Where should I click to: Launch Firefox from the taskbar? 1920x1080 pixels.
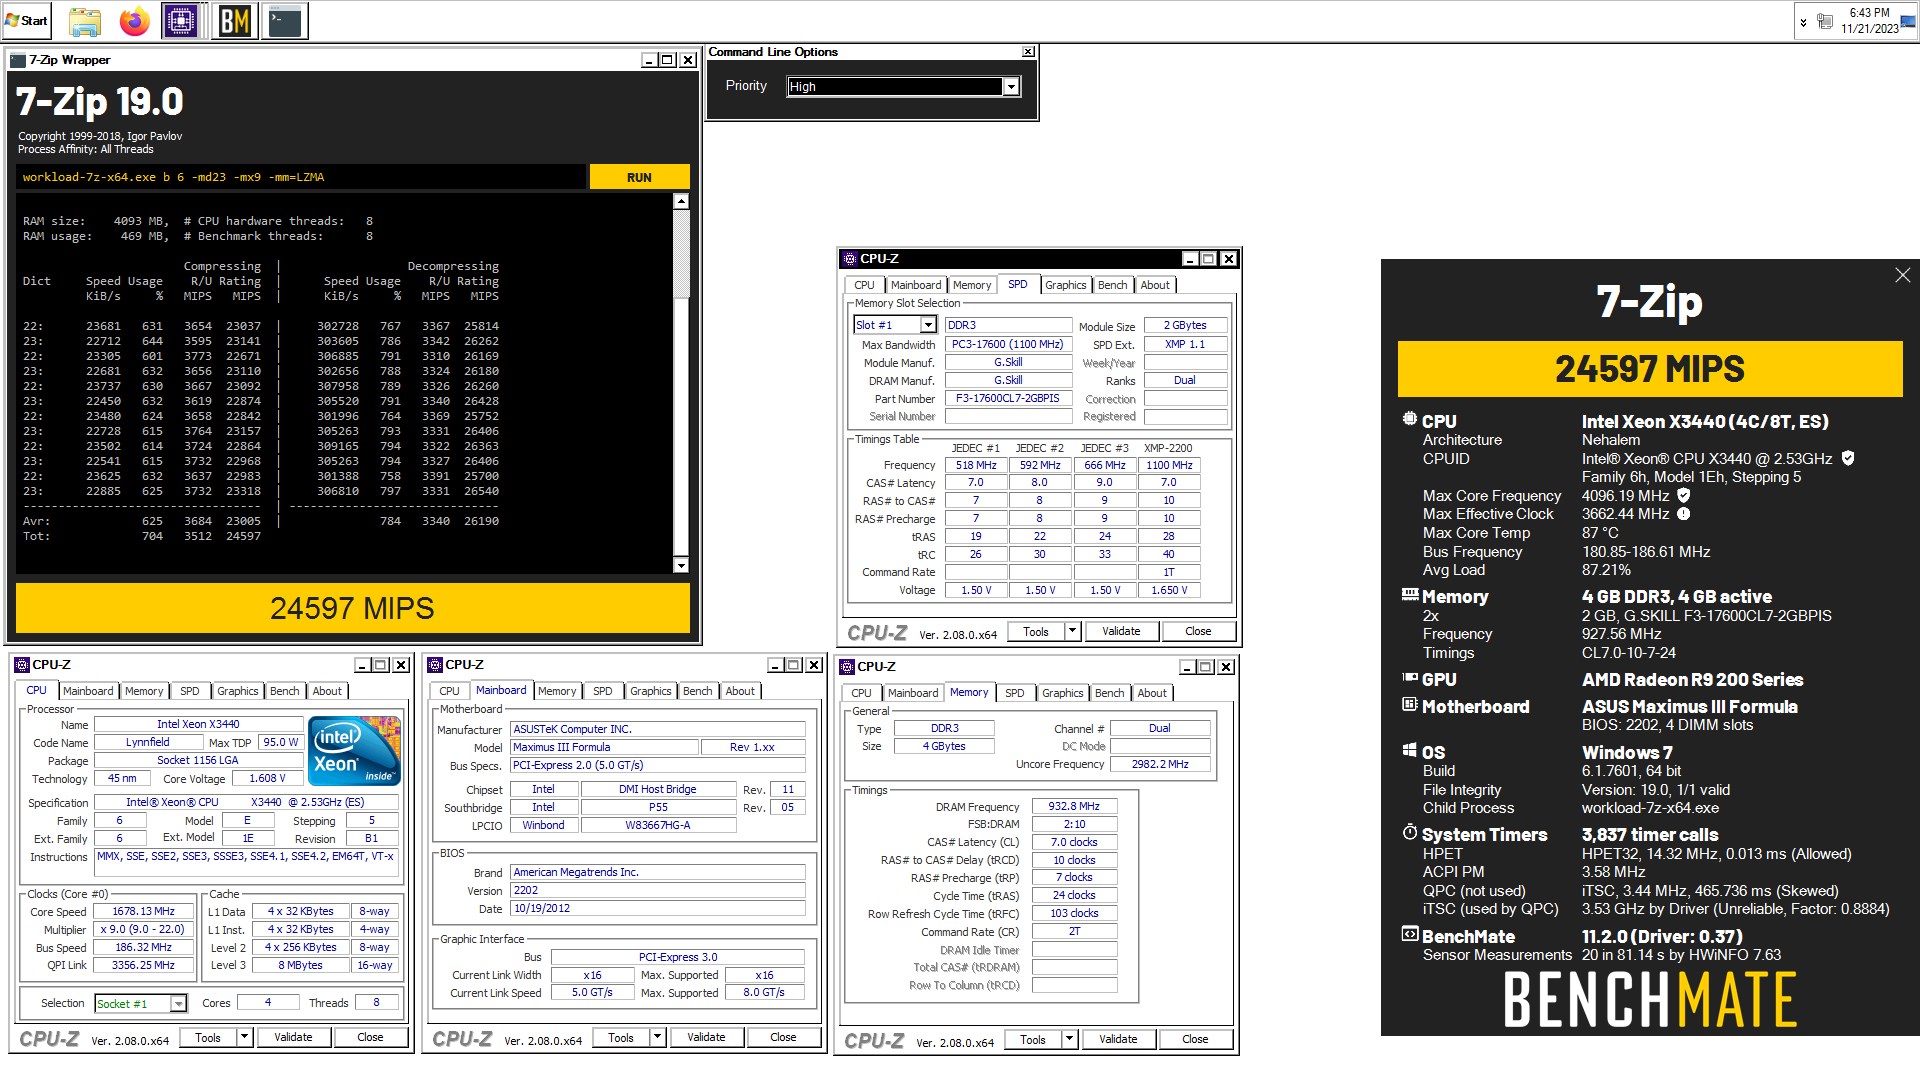click(x=134, y=21)
